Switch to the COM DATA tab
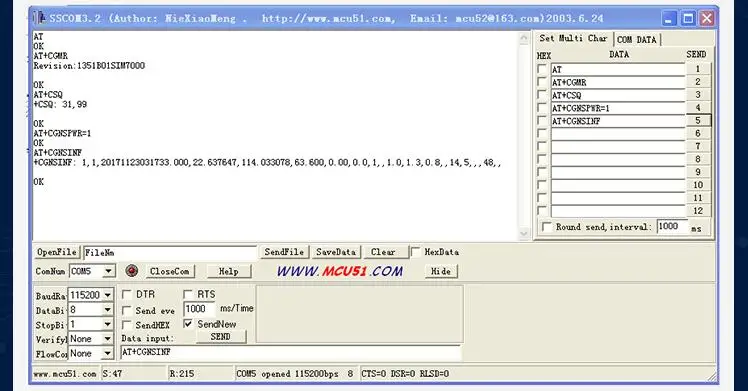 click(x=637, y=40)
